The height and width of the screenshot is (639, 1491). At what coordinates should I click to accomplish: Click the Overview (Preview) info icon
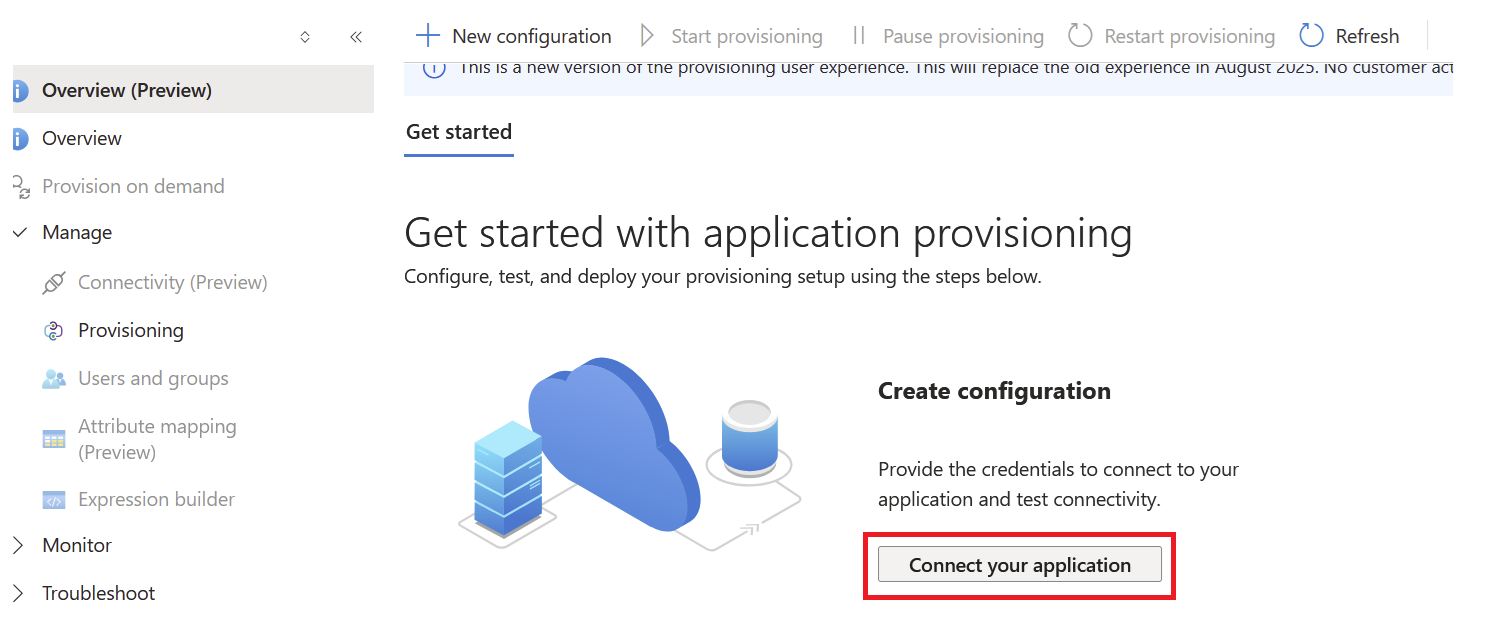pyautogui.click(x=19, y=91)
